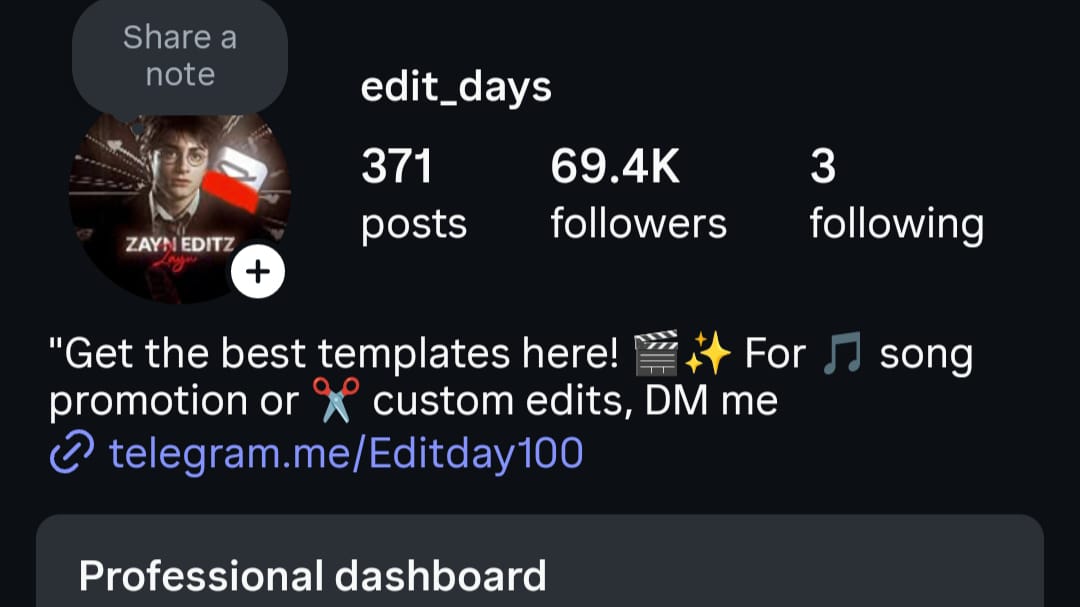Image resolution: width=1080 pixels, height=607 pixels.
Task: Click the sparkles emoji in bio
Action: pyautogui.click(x=708, y=353)
